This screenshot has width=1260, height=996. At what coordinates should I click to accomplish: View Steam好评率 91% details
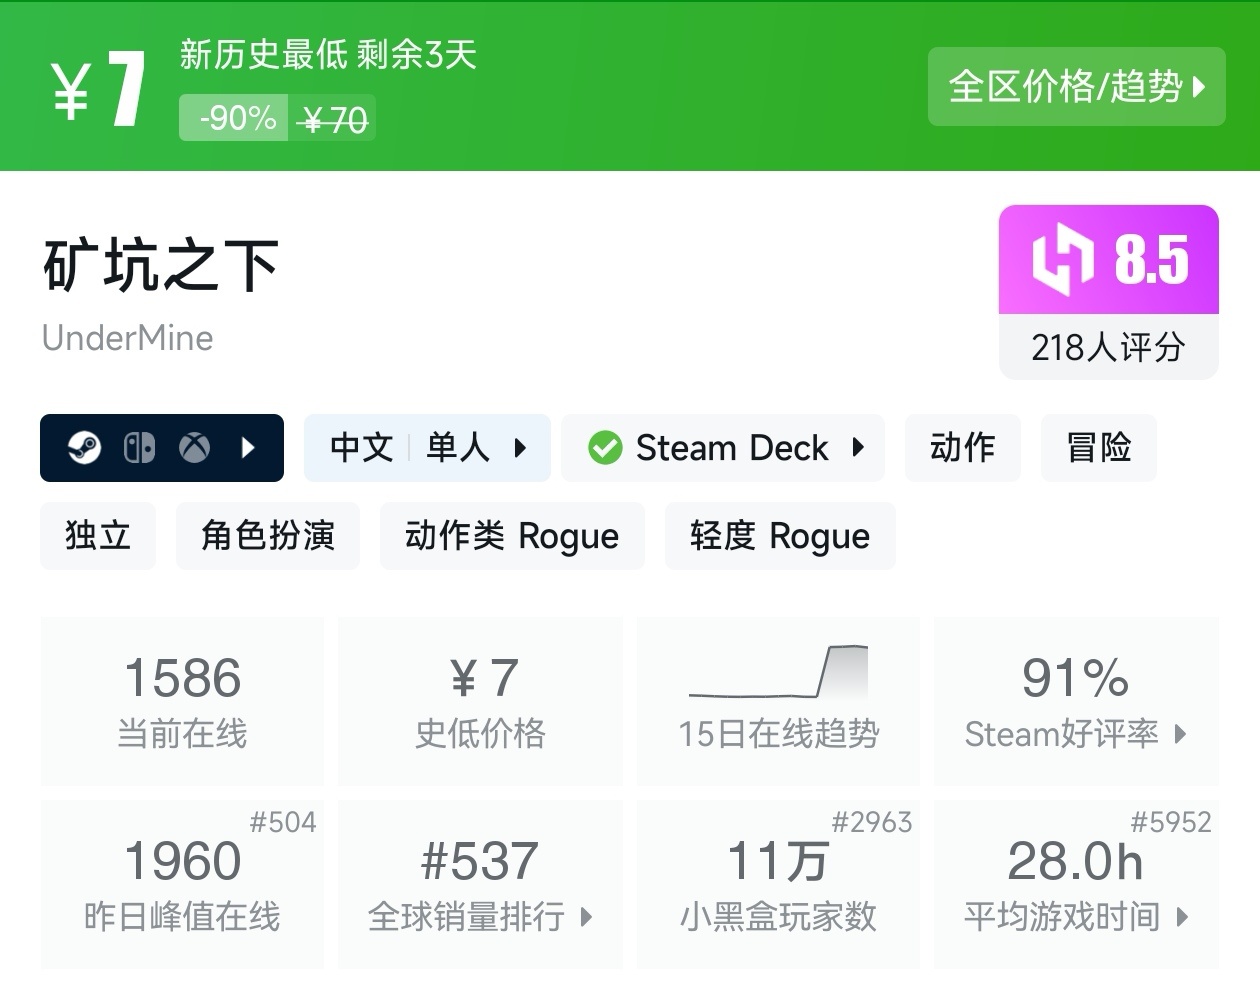(1075, 702)
